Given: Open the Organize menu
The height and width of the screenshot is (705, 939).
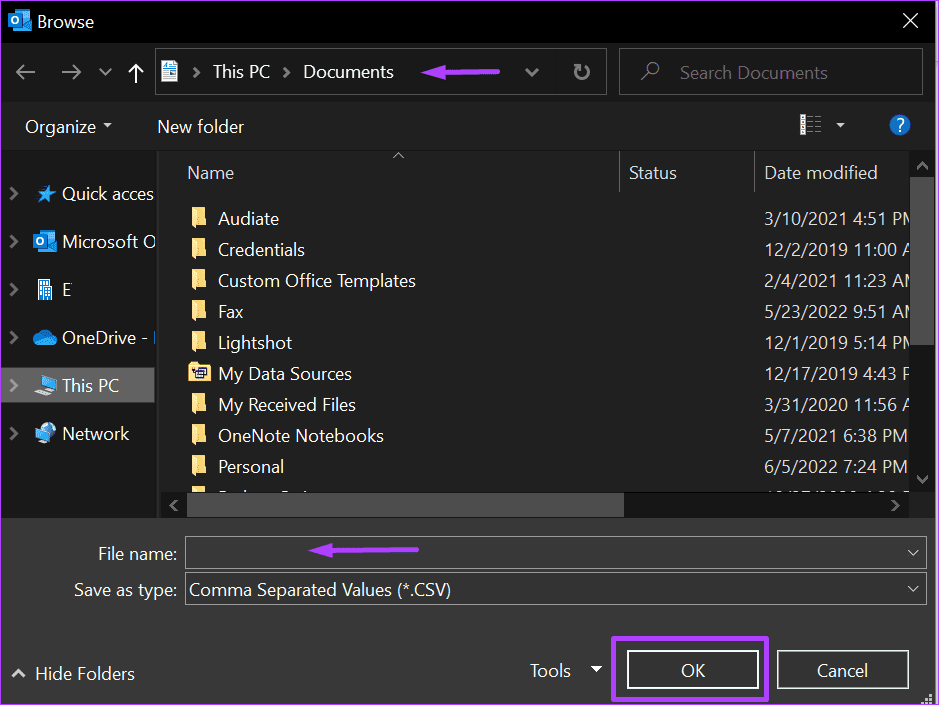Looking at the screenshot, I should tap(68, 127).
